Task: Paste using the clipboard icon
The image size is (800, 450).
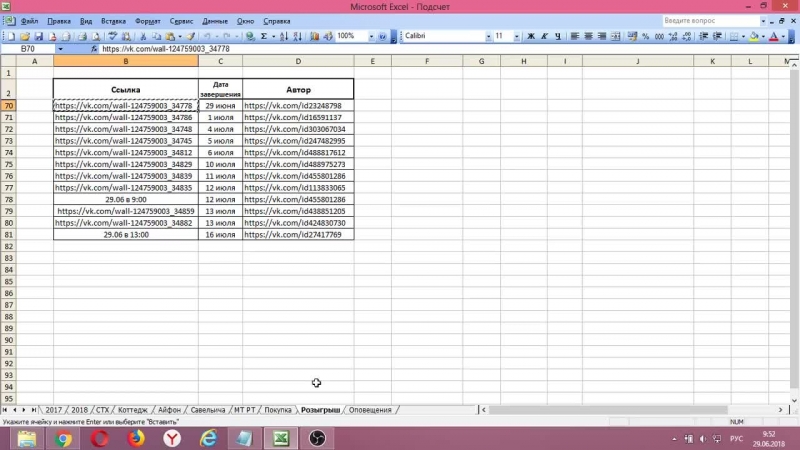Action: click(x=170, y=36)
